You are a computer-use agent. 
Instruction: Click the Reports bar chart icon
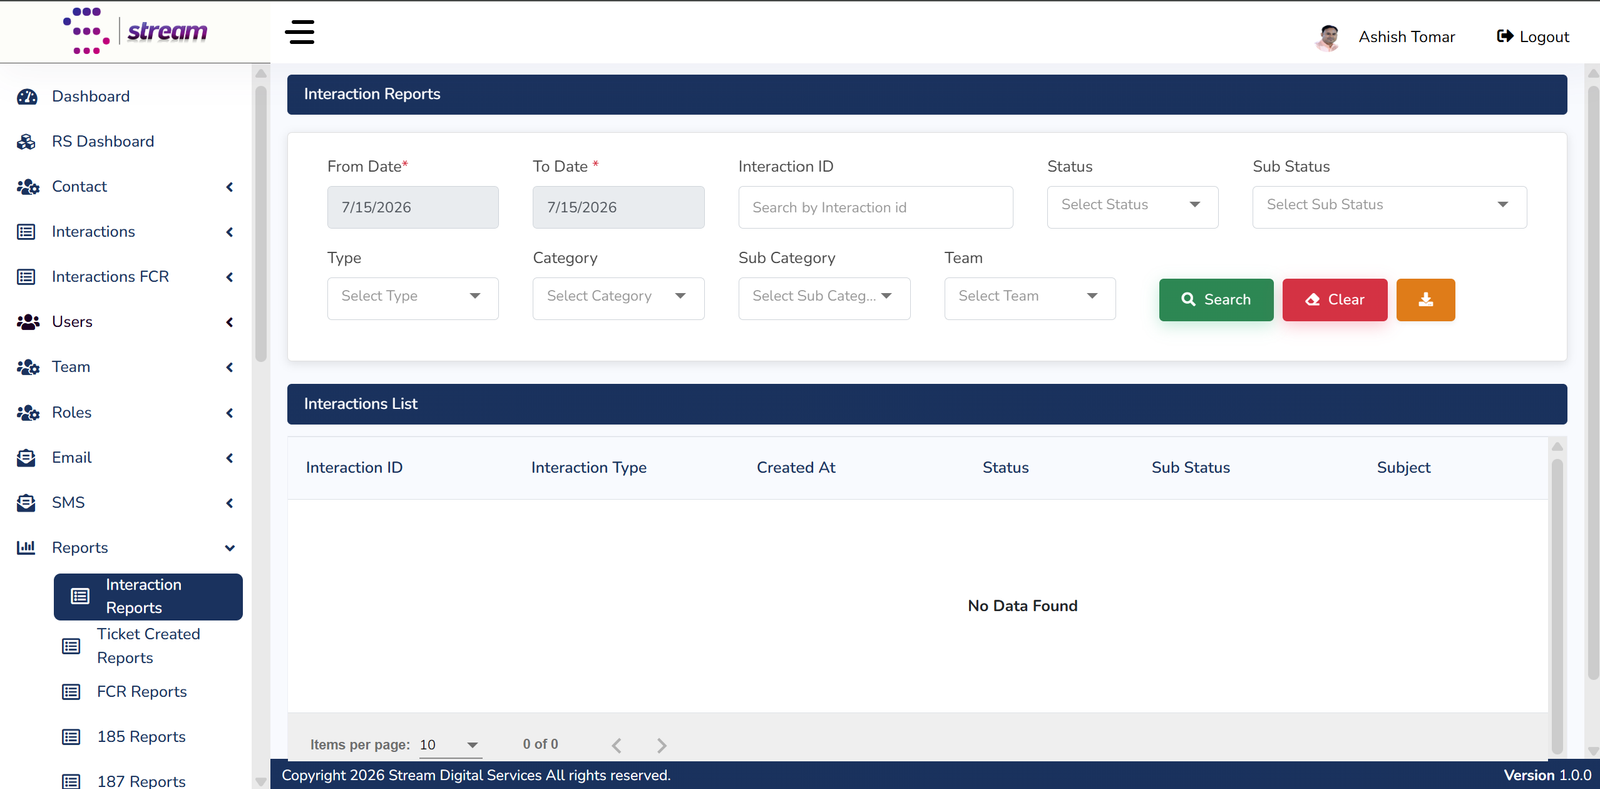(27, 548)
